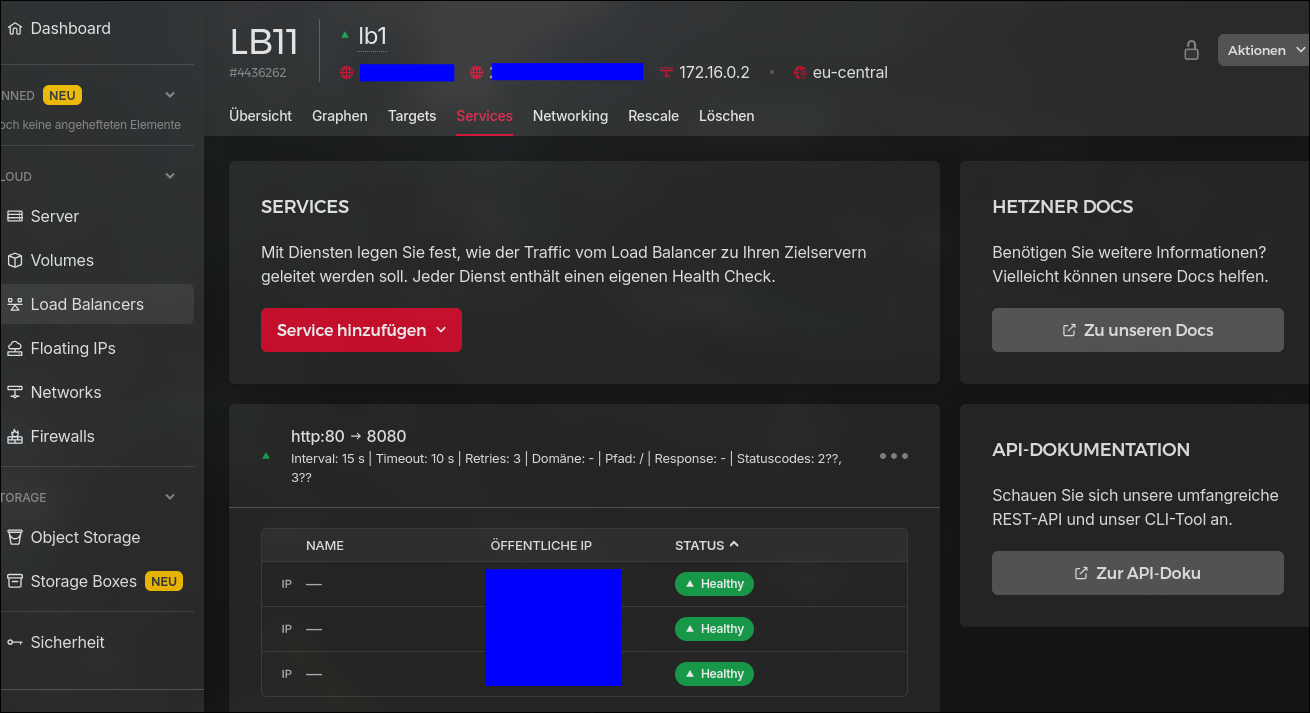1310x713 pixels.
Task: Switch to the Targets tab
Action: [x=411, y=116]
